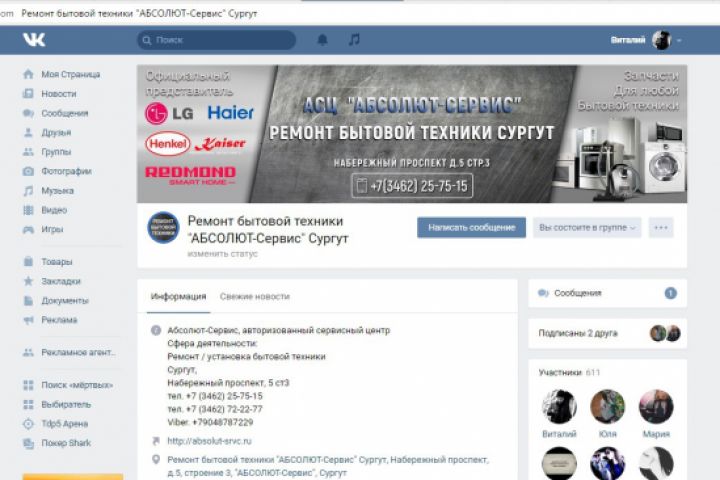Open the Участники 611 members list

pos(569,373)
